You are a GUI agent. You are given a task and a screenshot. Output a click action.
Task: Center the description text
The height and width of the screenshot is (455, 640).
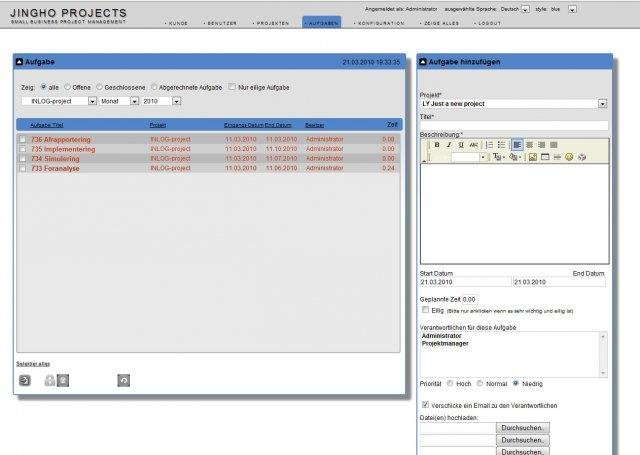click(529, 145)
